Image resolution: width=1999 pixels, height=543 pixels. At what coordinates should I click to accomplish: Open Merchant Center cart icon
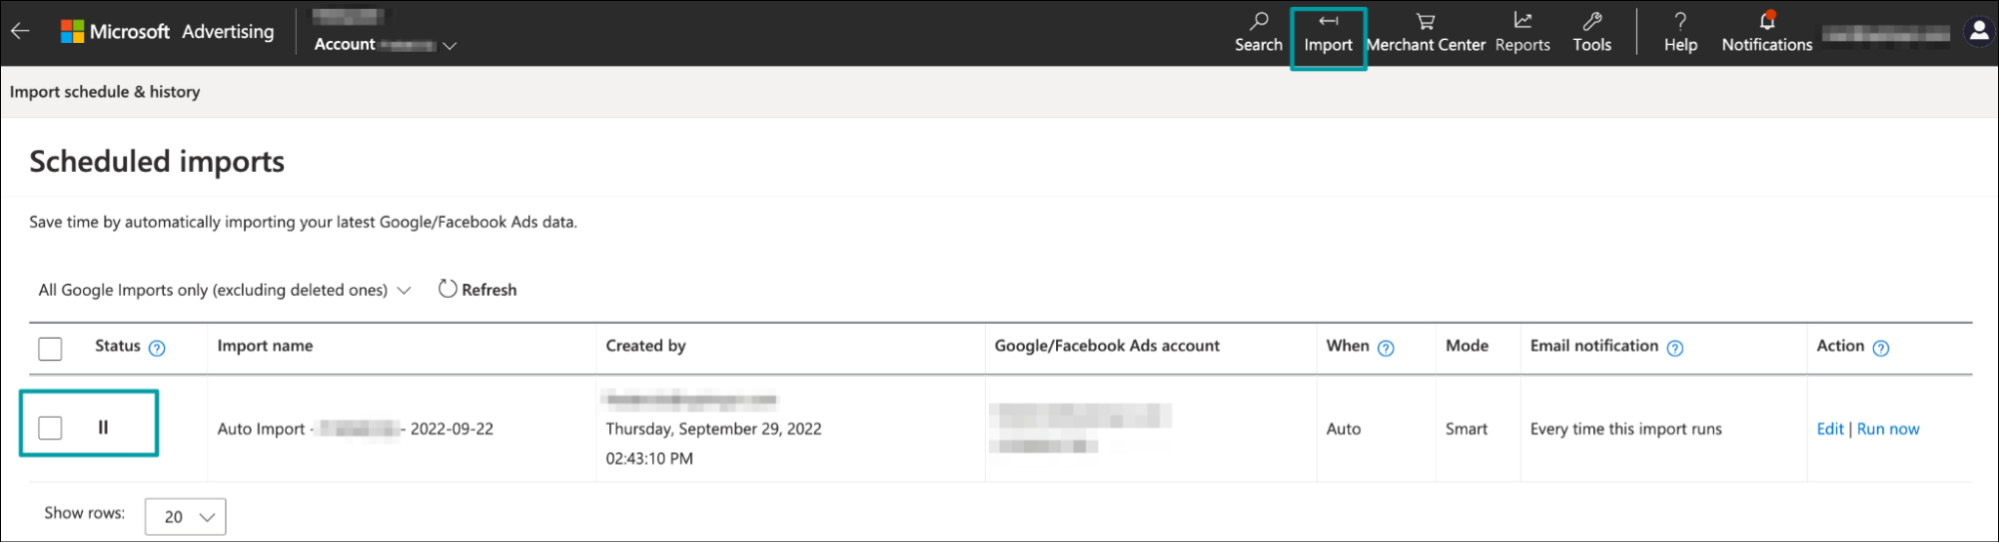(x=1425, y=21)
